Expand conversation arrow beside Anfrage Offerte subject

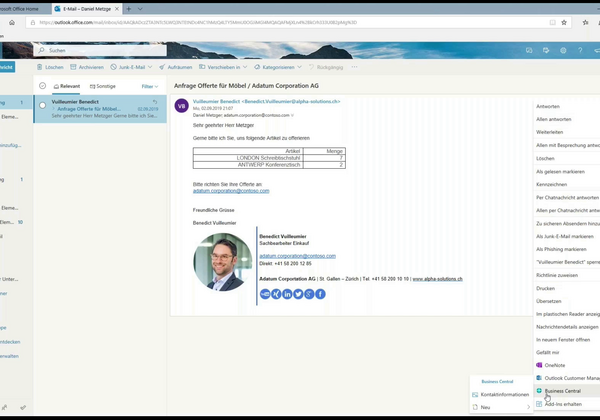54,109
